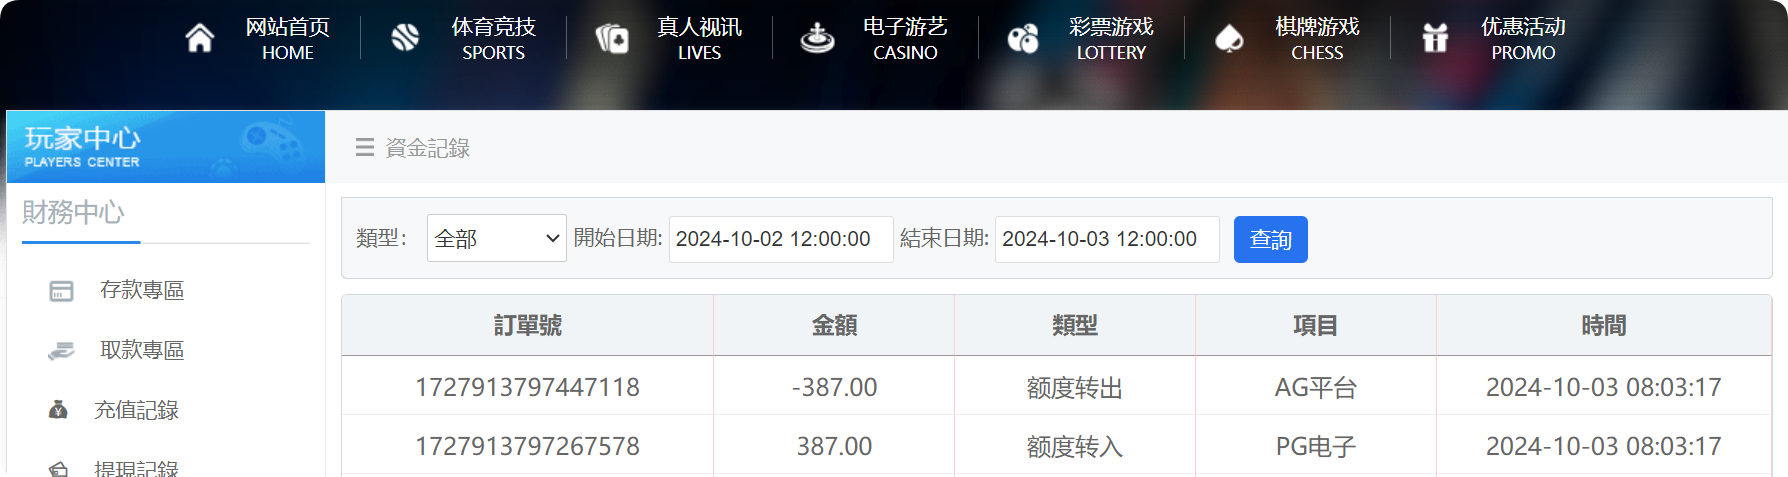Open the 彩票游戏 LOTTERY menu

coord(1111,38)
